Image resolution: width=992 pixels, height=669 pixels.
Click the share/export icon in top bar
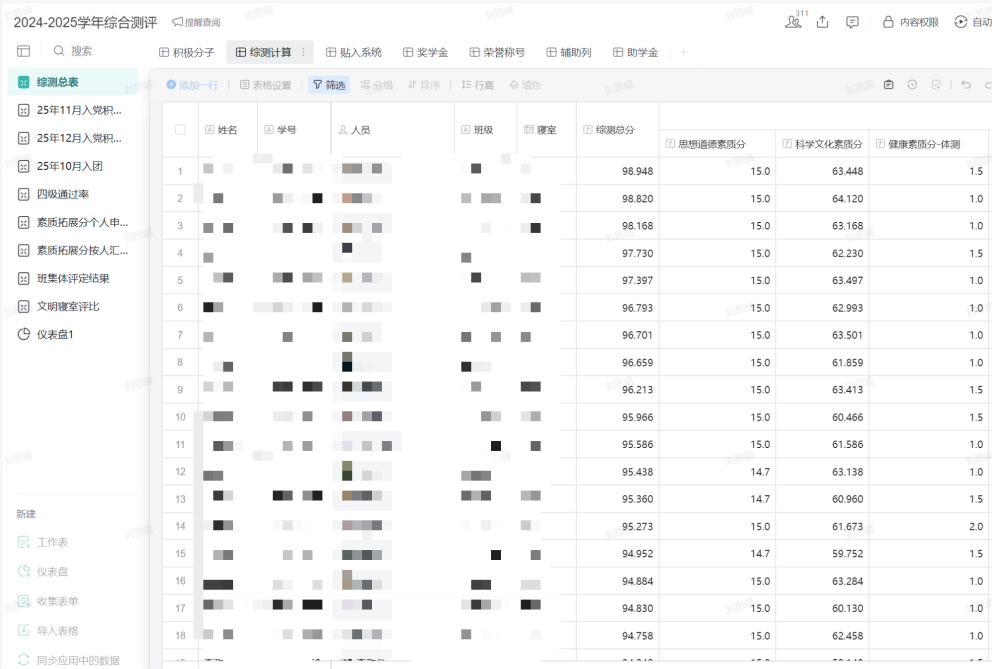pyautogui.click(x=822, y=22)
